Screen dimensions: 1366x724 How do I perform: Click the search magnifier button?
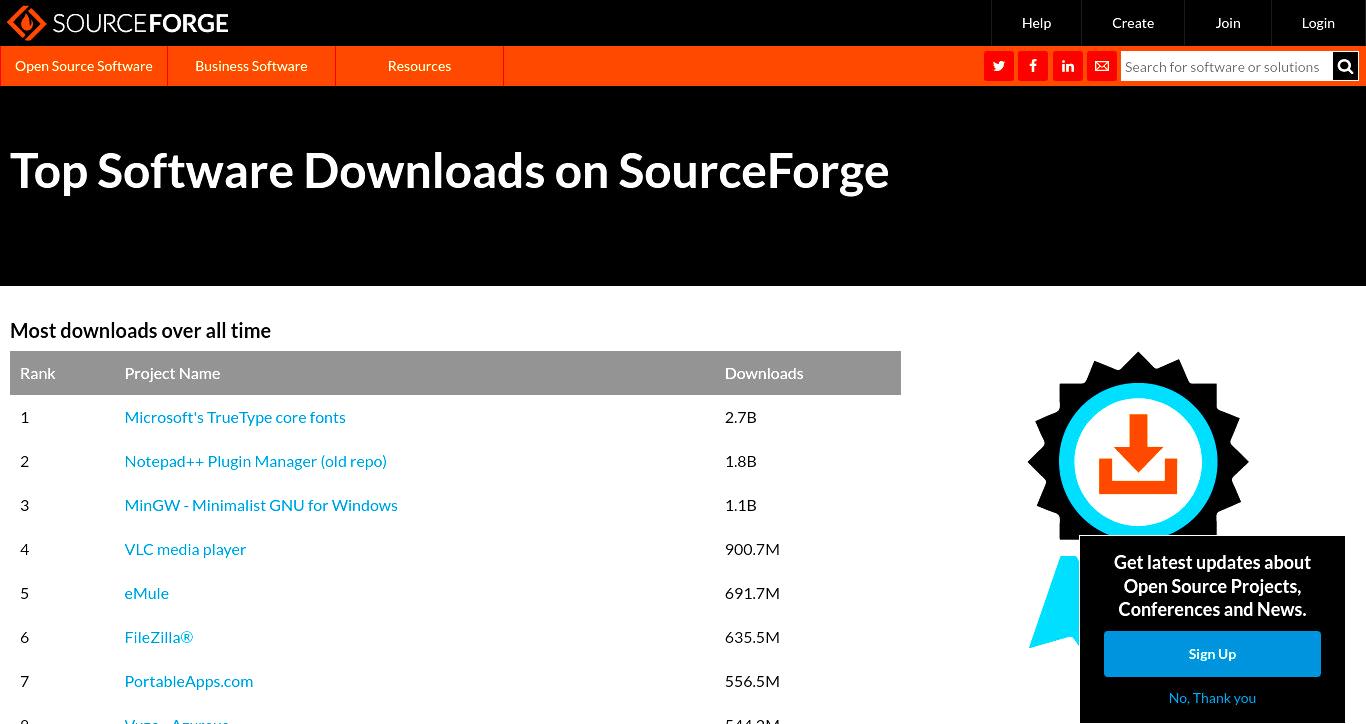1345,66
